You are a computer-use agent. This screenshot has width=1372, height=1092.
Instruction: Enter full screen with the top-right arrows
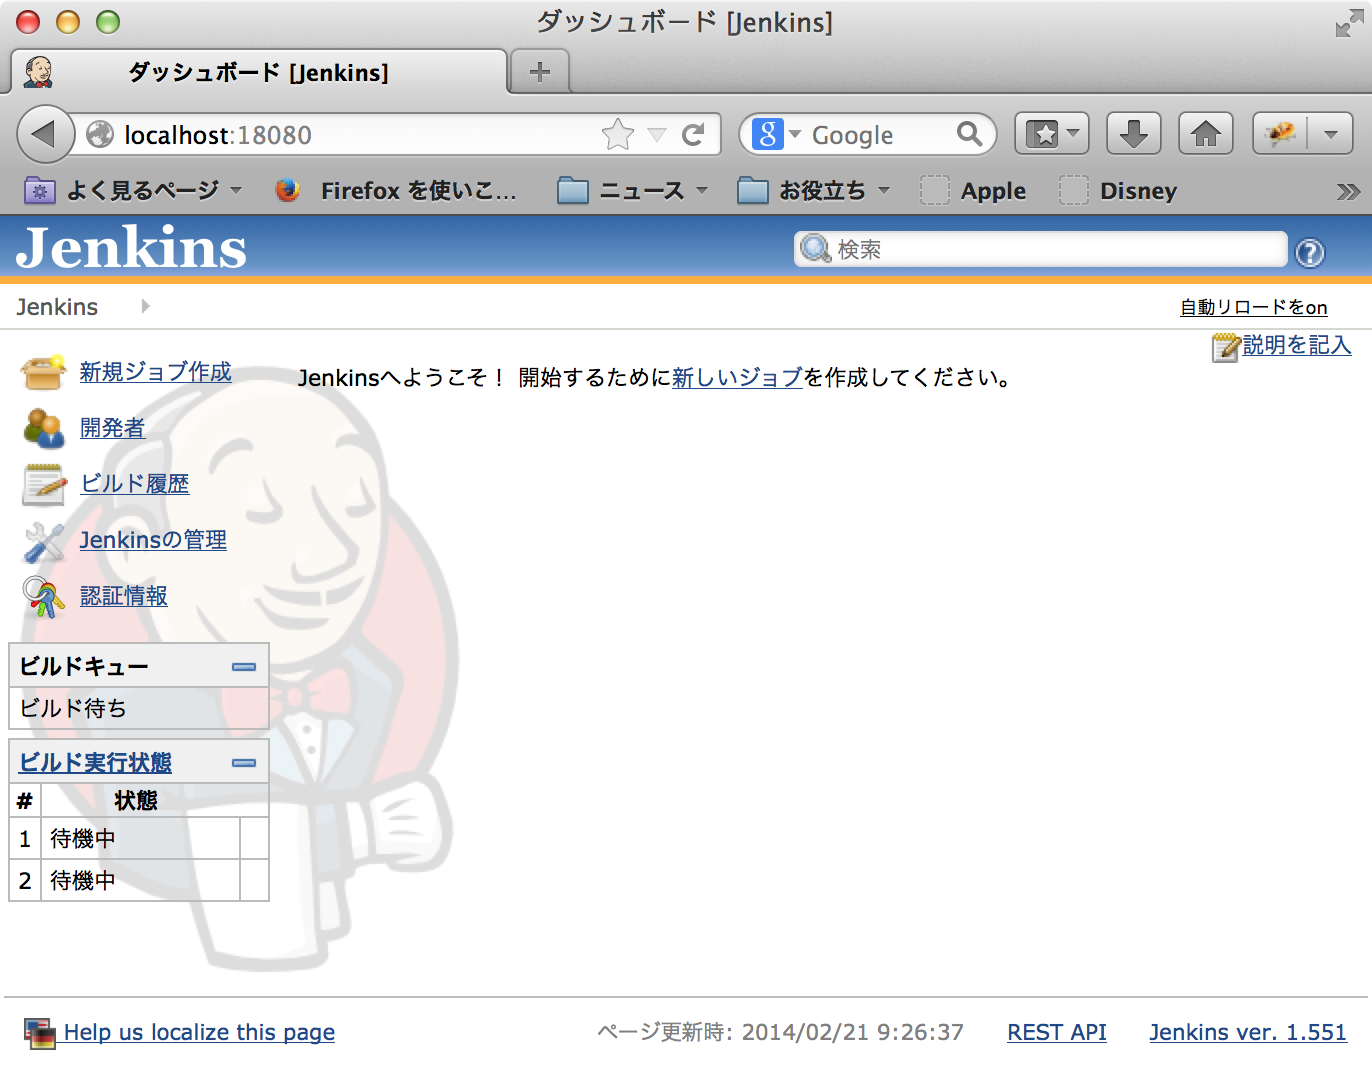click(x=1349, y=23)
